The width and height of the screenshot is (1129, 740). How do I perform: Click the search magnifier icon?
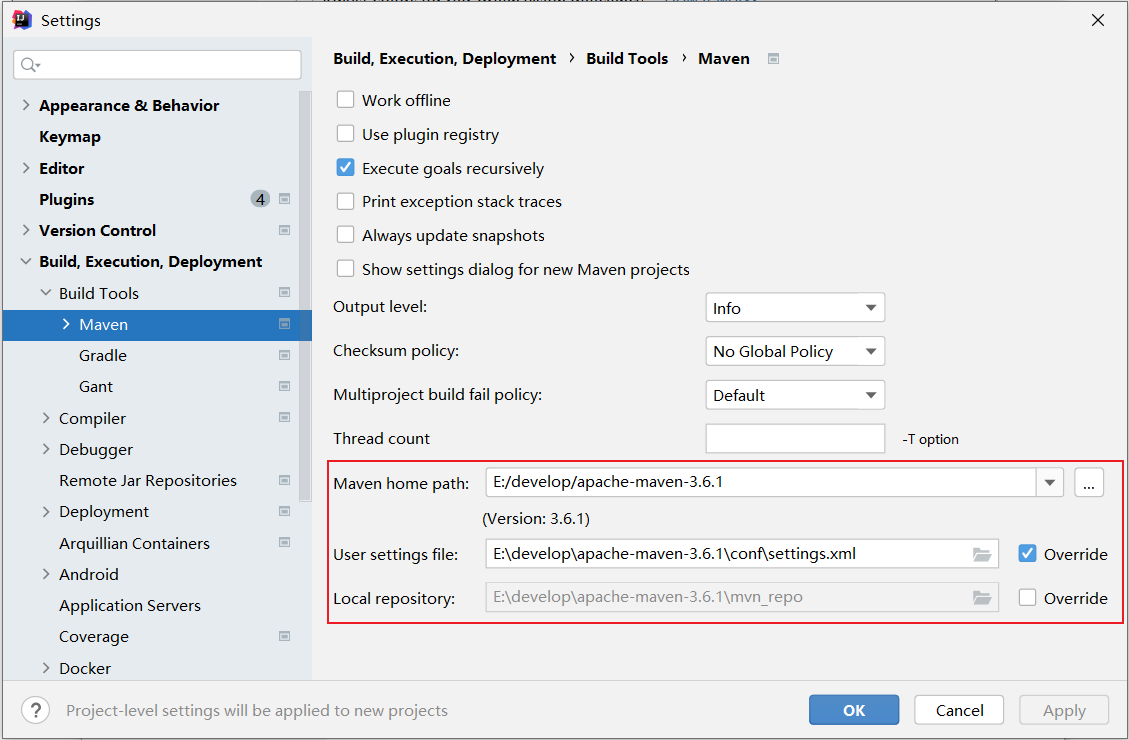pos(29,65)
